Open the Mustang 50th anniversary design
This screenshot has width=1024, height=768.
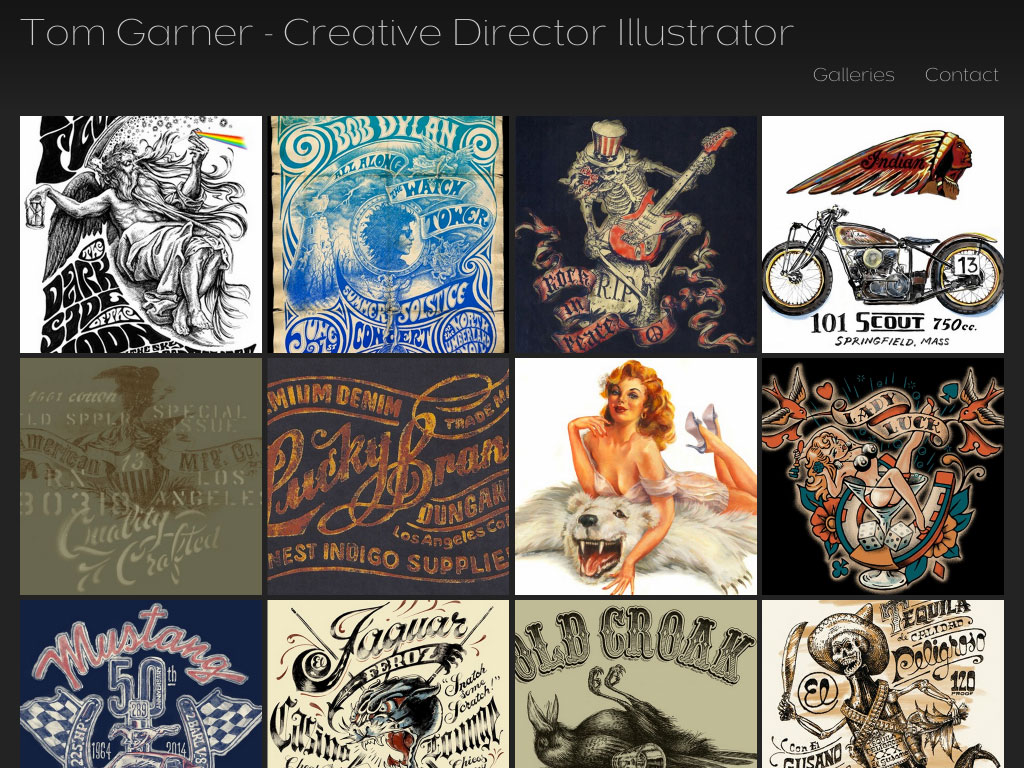click(x=141, y=684)
